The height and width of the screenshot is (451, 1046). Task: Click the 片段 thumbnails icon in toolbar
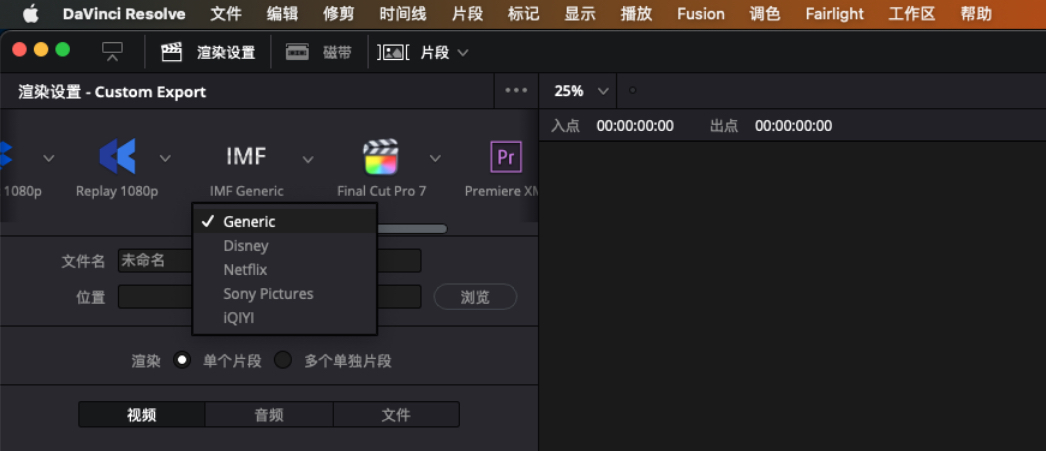tap(394, 53)
